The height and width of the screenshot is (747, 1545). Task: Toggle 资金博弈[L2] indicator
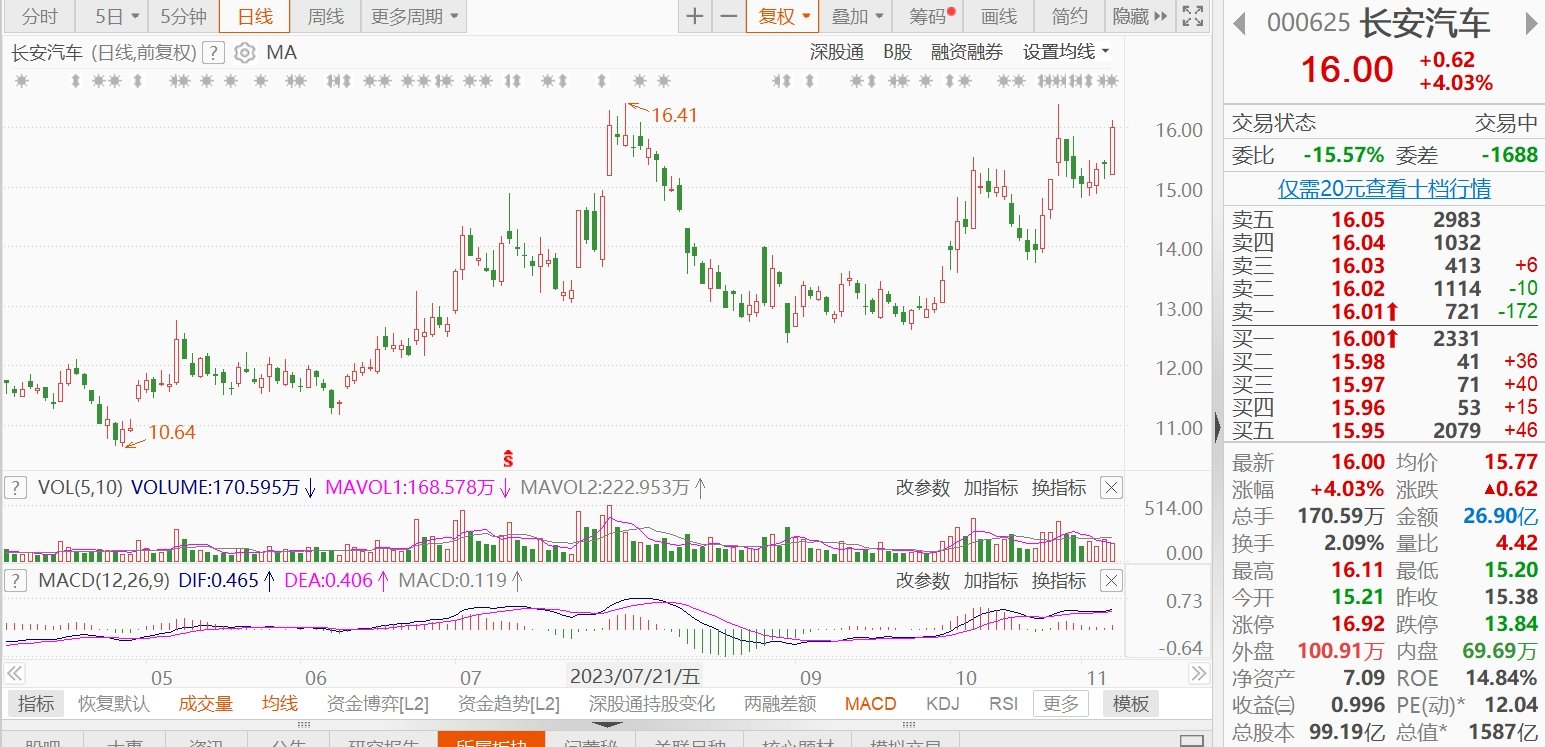pos(378,704)
